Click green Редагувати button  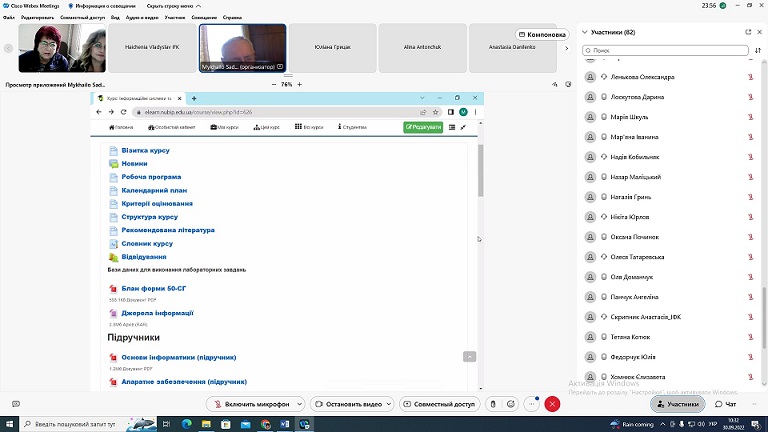click(423, 127)
